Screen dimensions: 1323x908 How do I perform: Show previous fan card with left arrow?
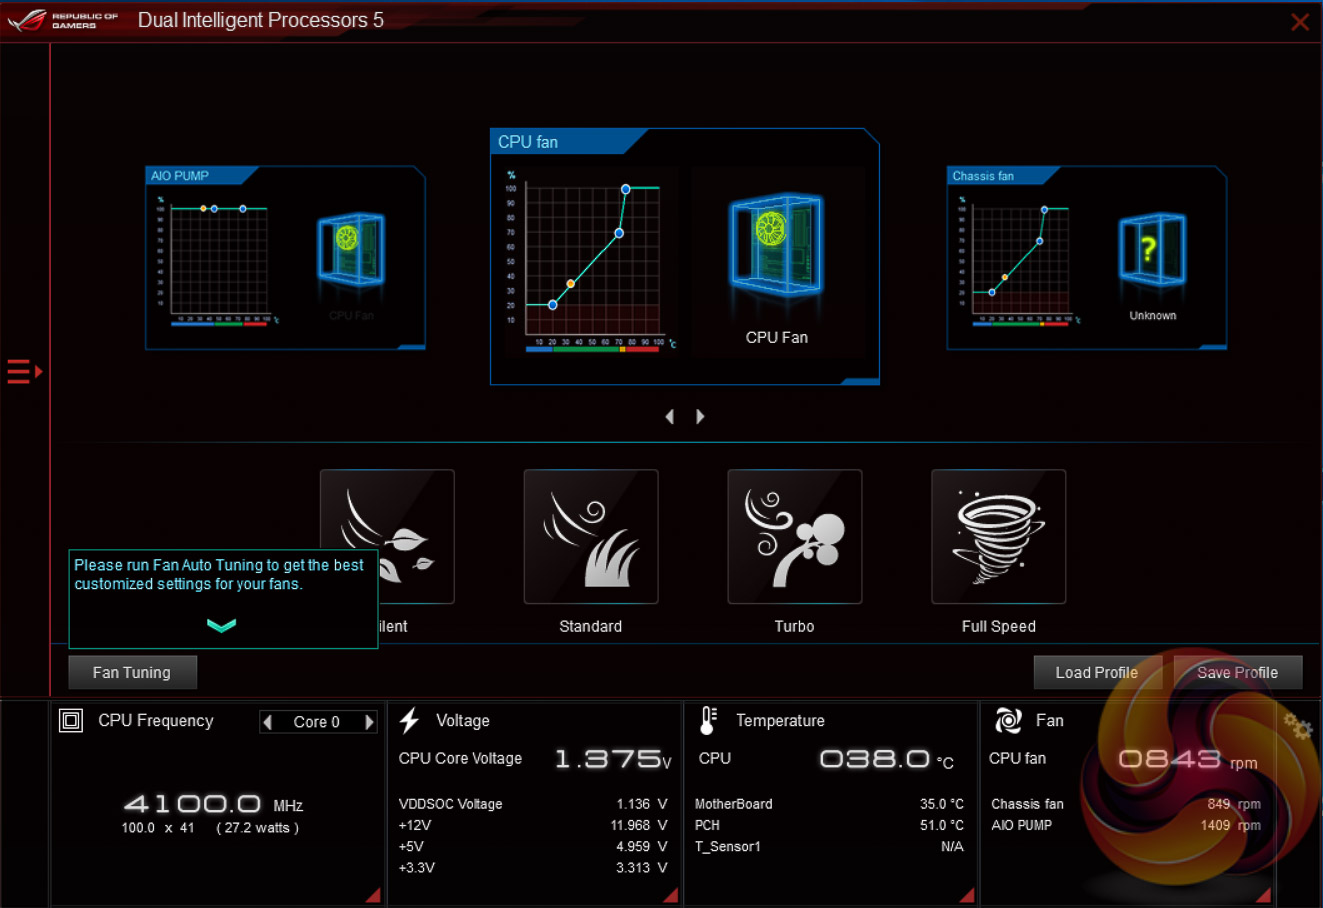tap(670, 417)
